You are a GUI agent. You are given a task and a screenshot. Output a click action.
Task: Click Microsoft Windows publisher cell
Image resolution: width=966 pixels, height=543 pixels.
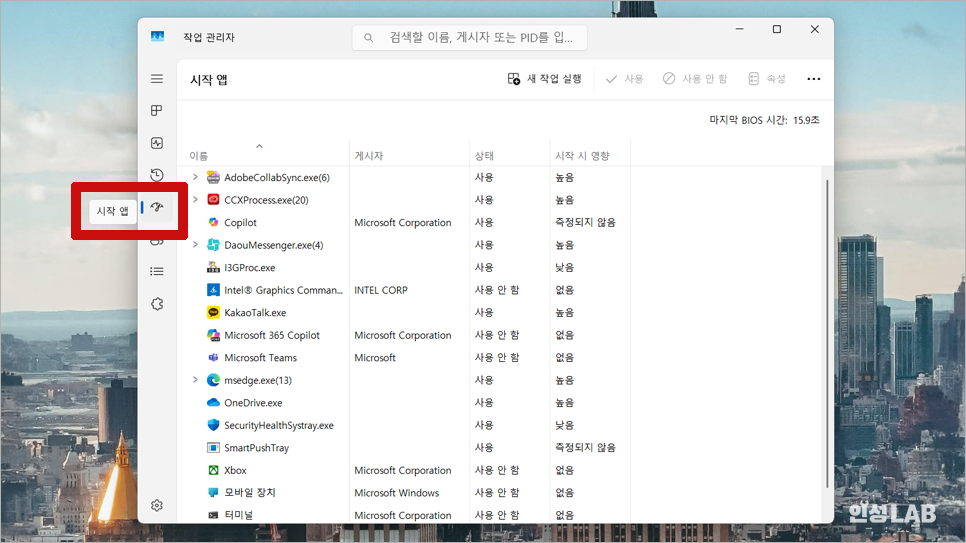pos(397,492)
